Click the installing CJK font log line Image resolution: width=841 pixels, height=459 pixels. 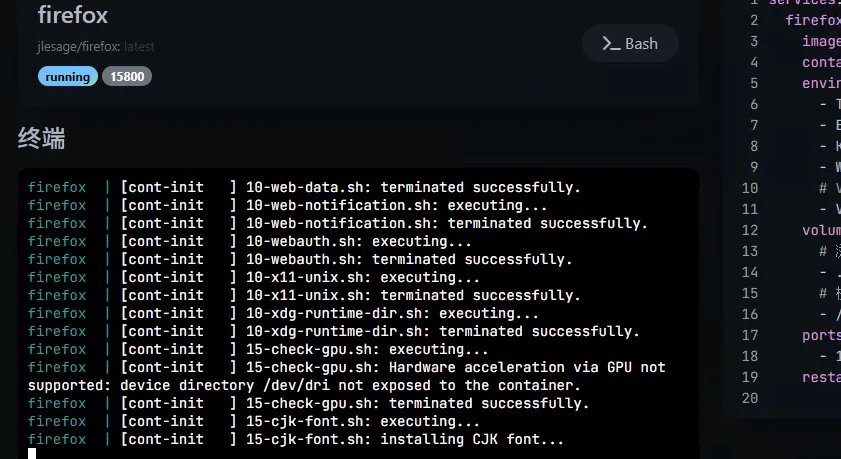405,439
